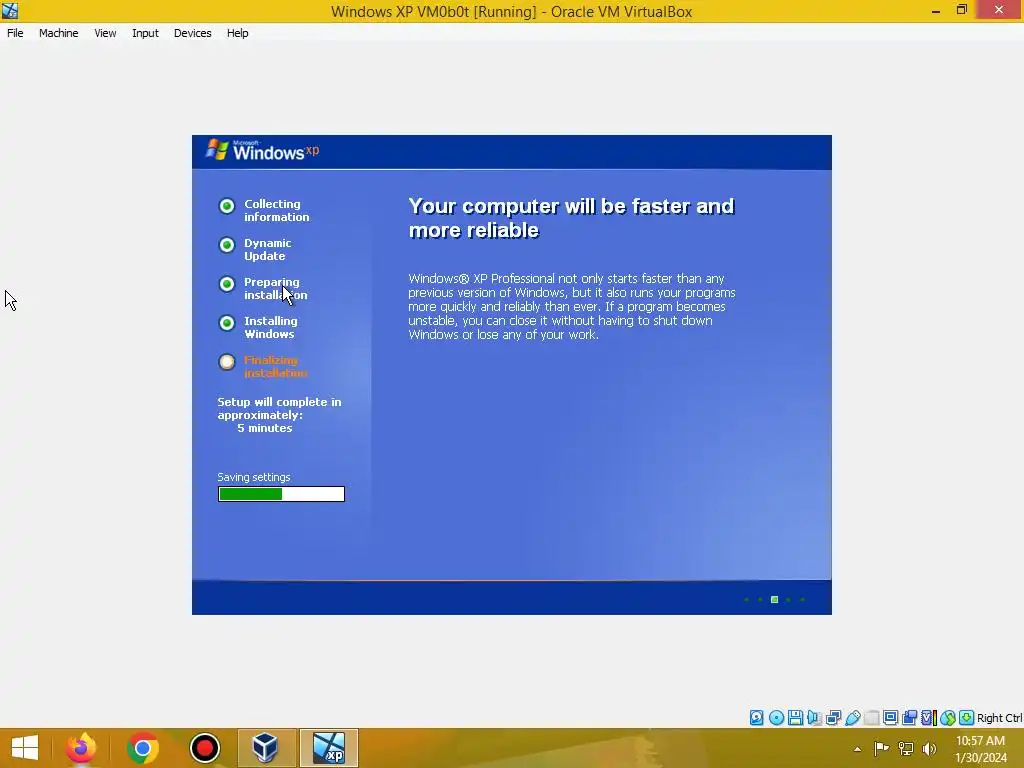This screenshot has height=768, width=1024.
Task: Select the Windows XP VM taskbar button
Action: pyautogui.click(x=328, y=748)
